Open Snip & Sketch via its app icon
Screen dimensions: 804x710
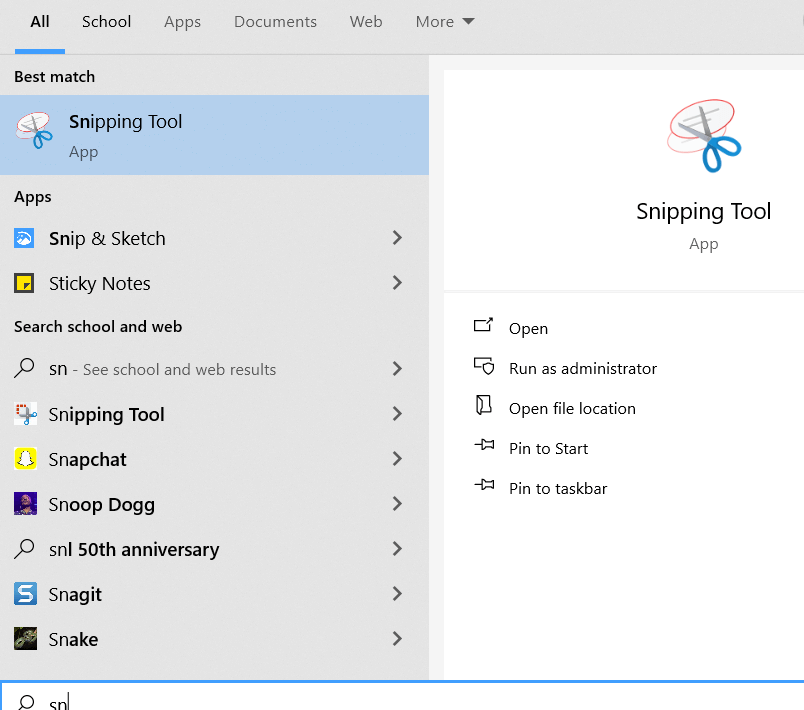click(27, 238)
